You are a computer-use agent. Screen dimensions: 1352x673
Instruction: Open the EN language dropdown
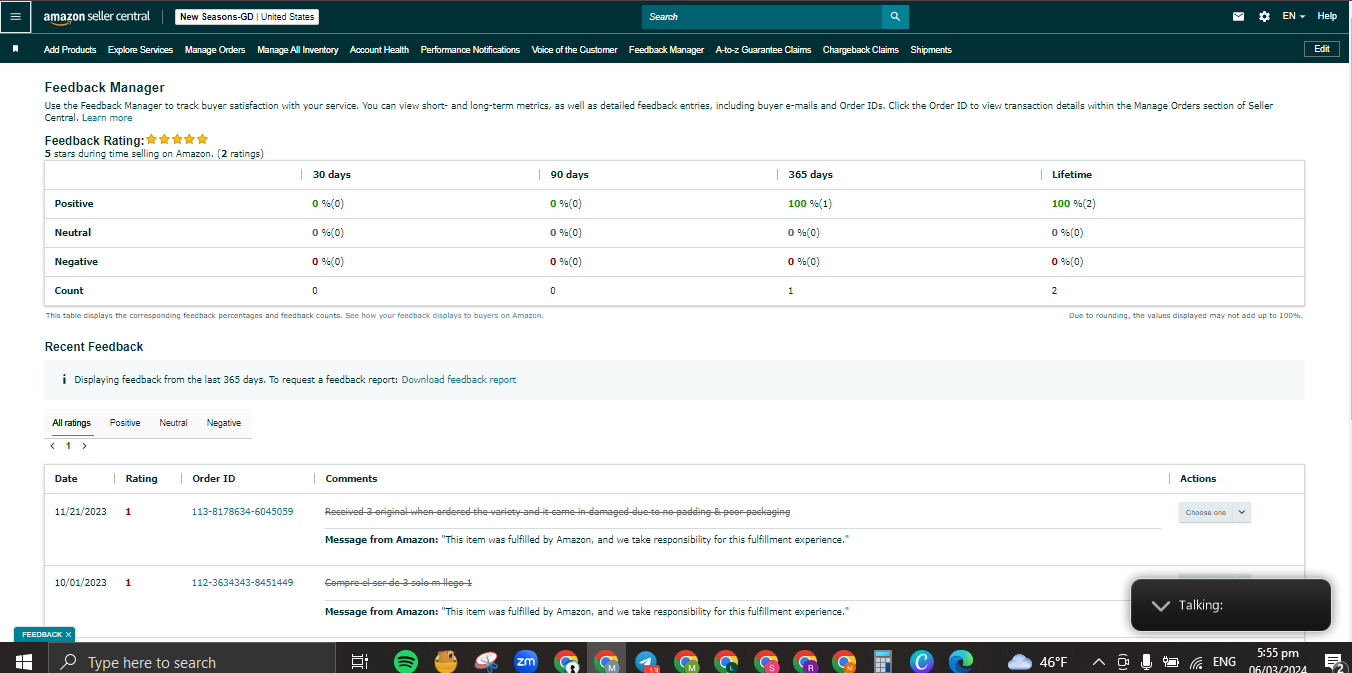coord(1294,16)
